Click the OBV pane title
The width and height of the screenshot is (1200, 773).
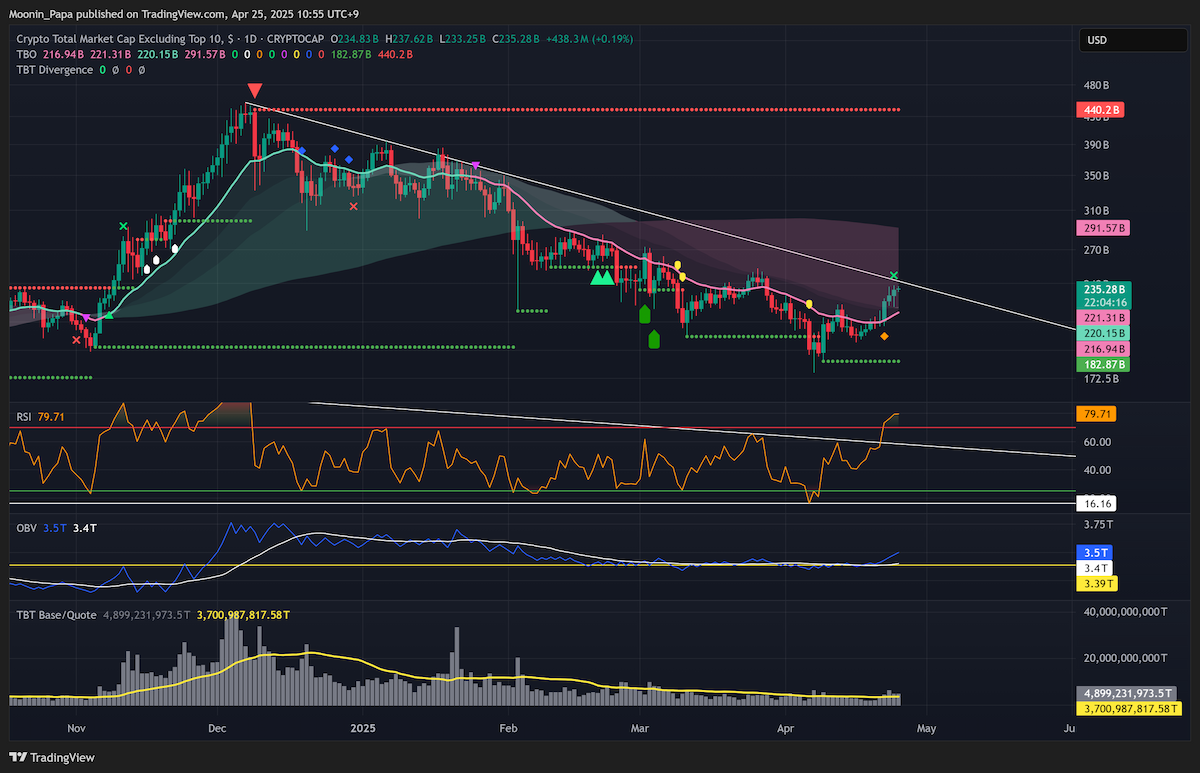pos(26,526)
